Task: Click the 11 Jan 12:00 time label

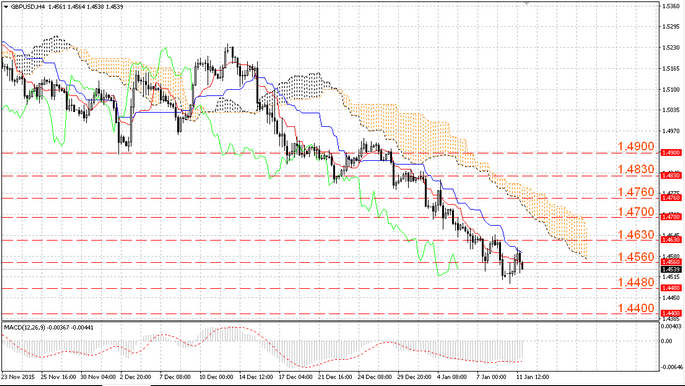Action: (533, 376)
